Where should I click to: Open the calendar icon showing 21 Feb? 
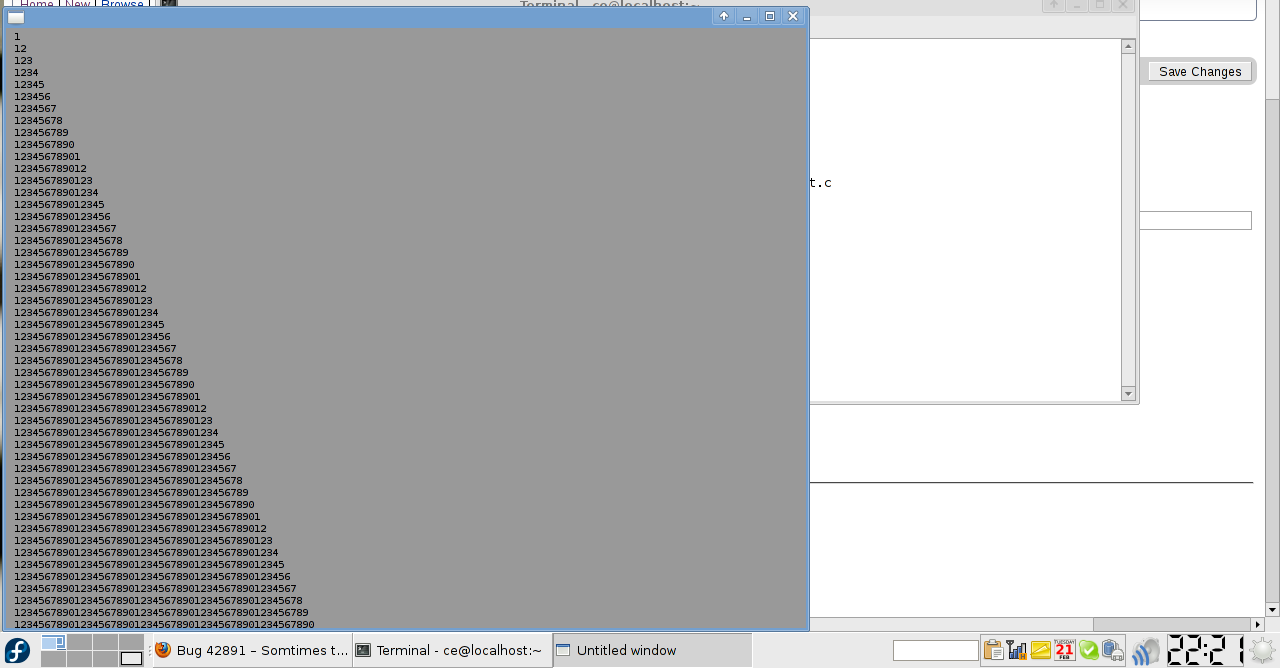(x=1064, y=650)
